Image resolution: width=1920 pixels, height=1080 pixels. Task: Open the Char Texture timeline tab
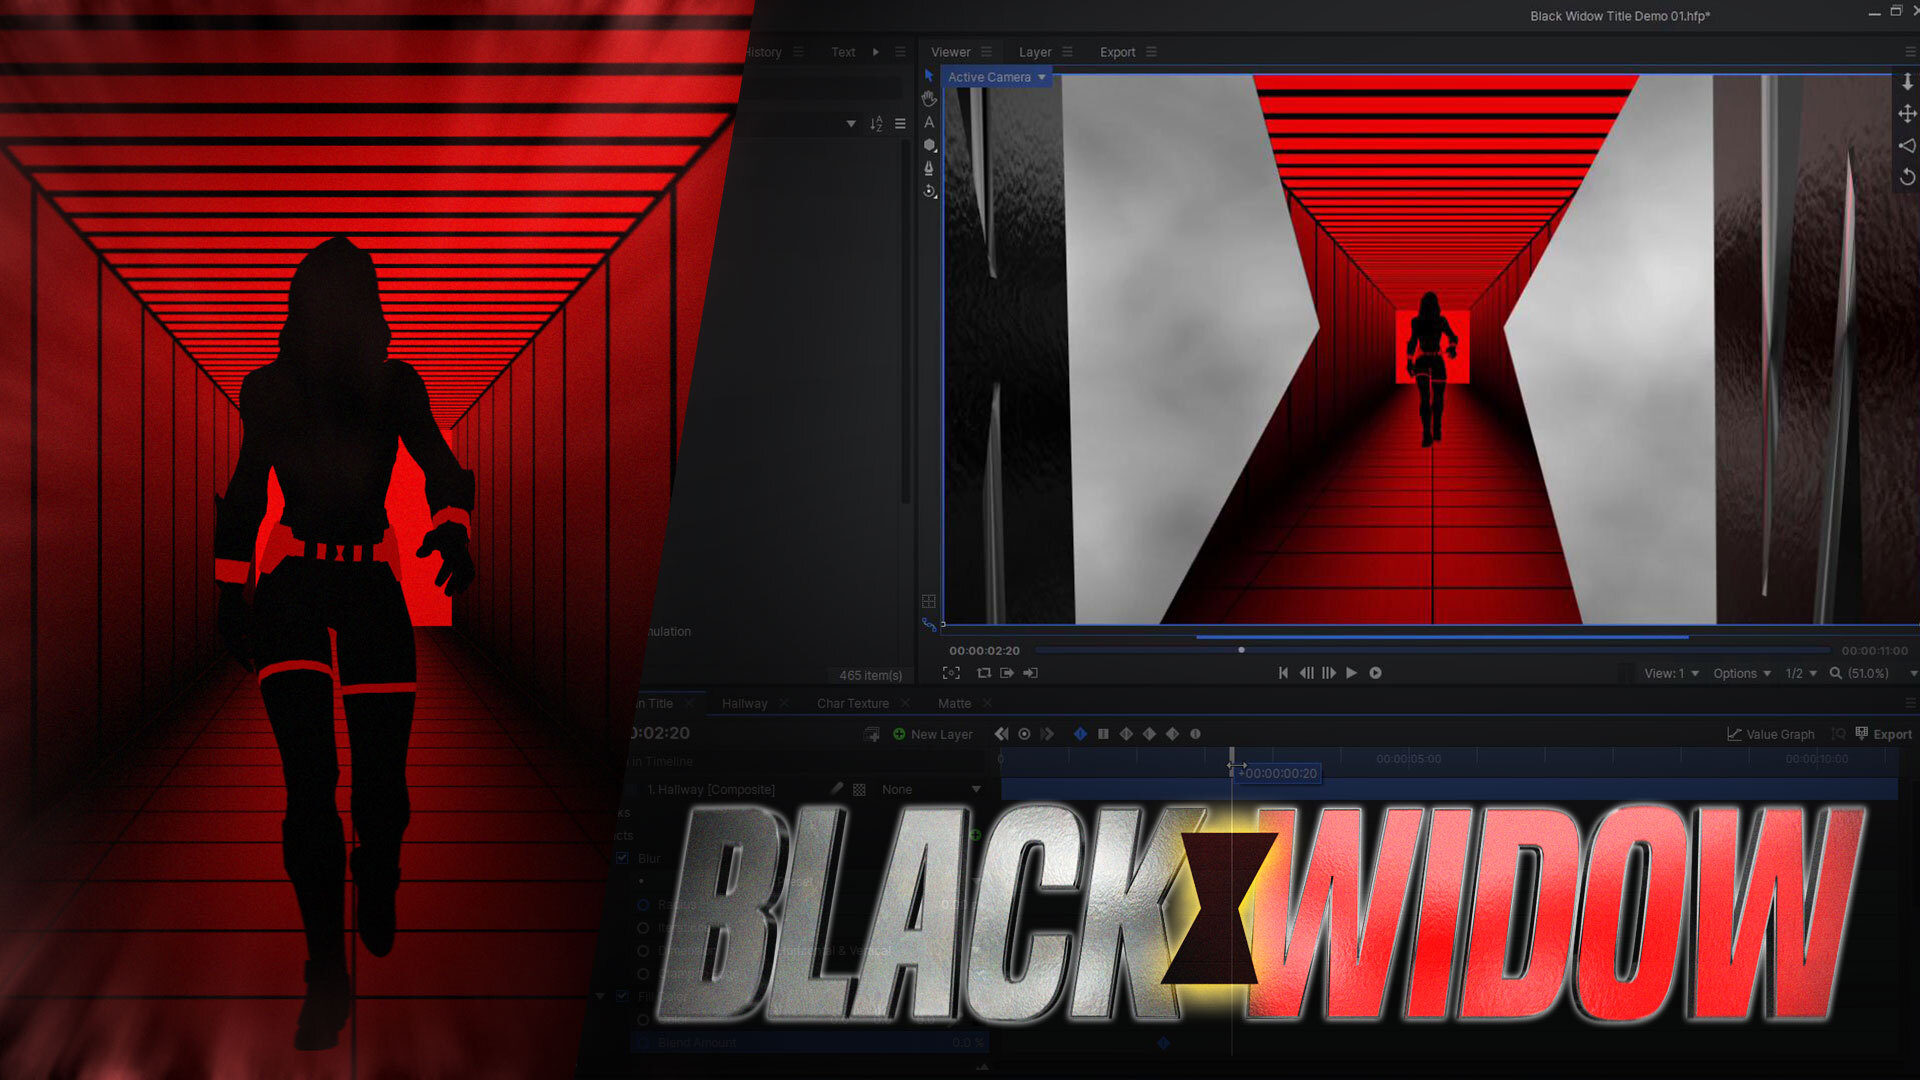[853, 704]
